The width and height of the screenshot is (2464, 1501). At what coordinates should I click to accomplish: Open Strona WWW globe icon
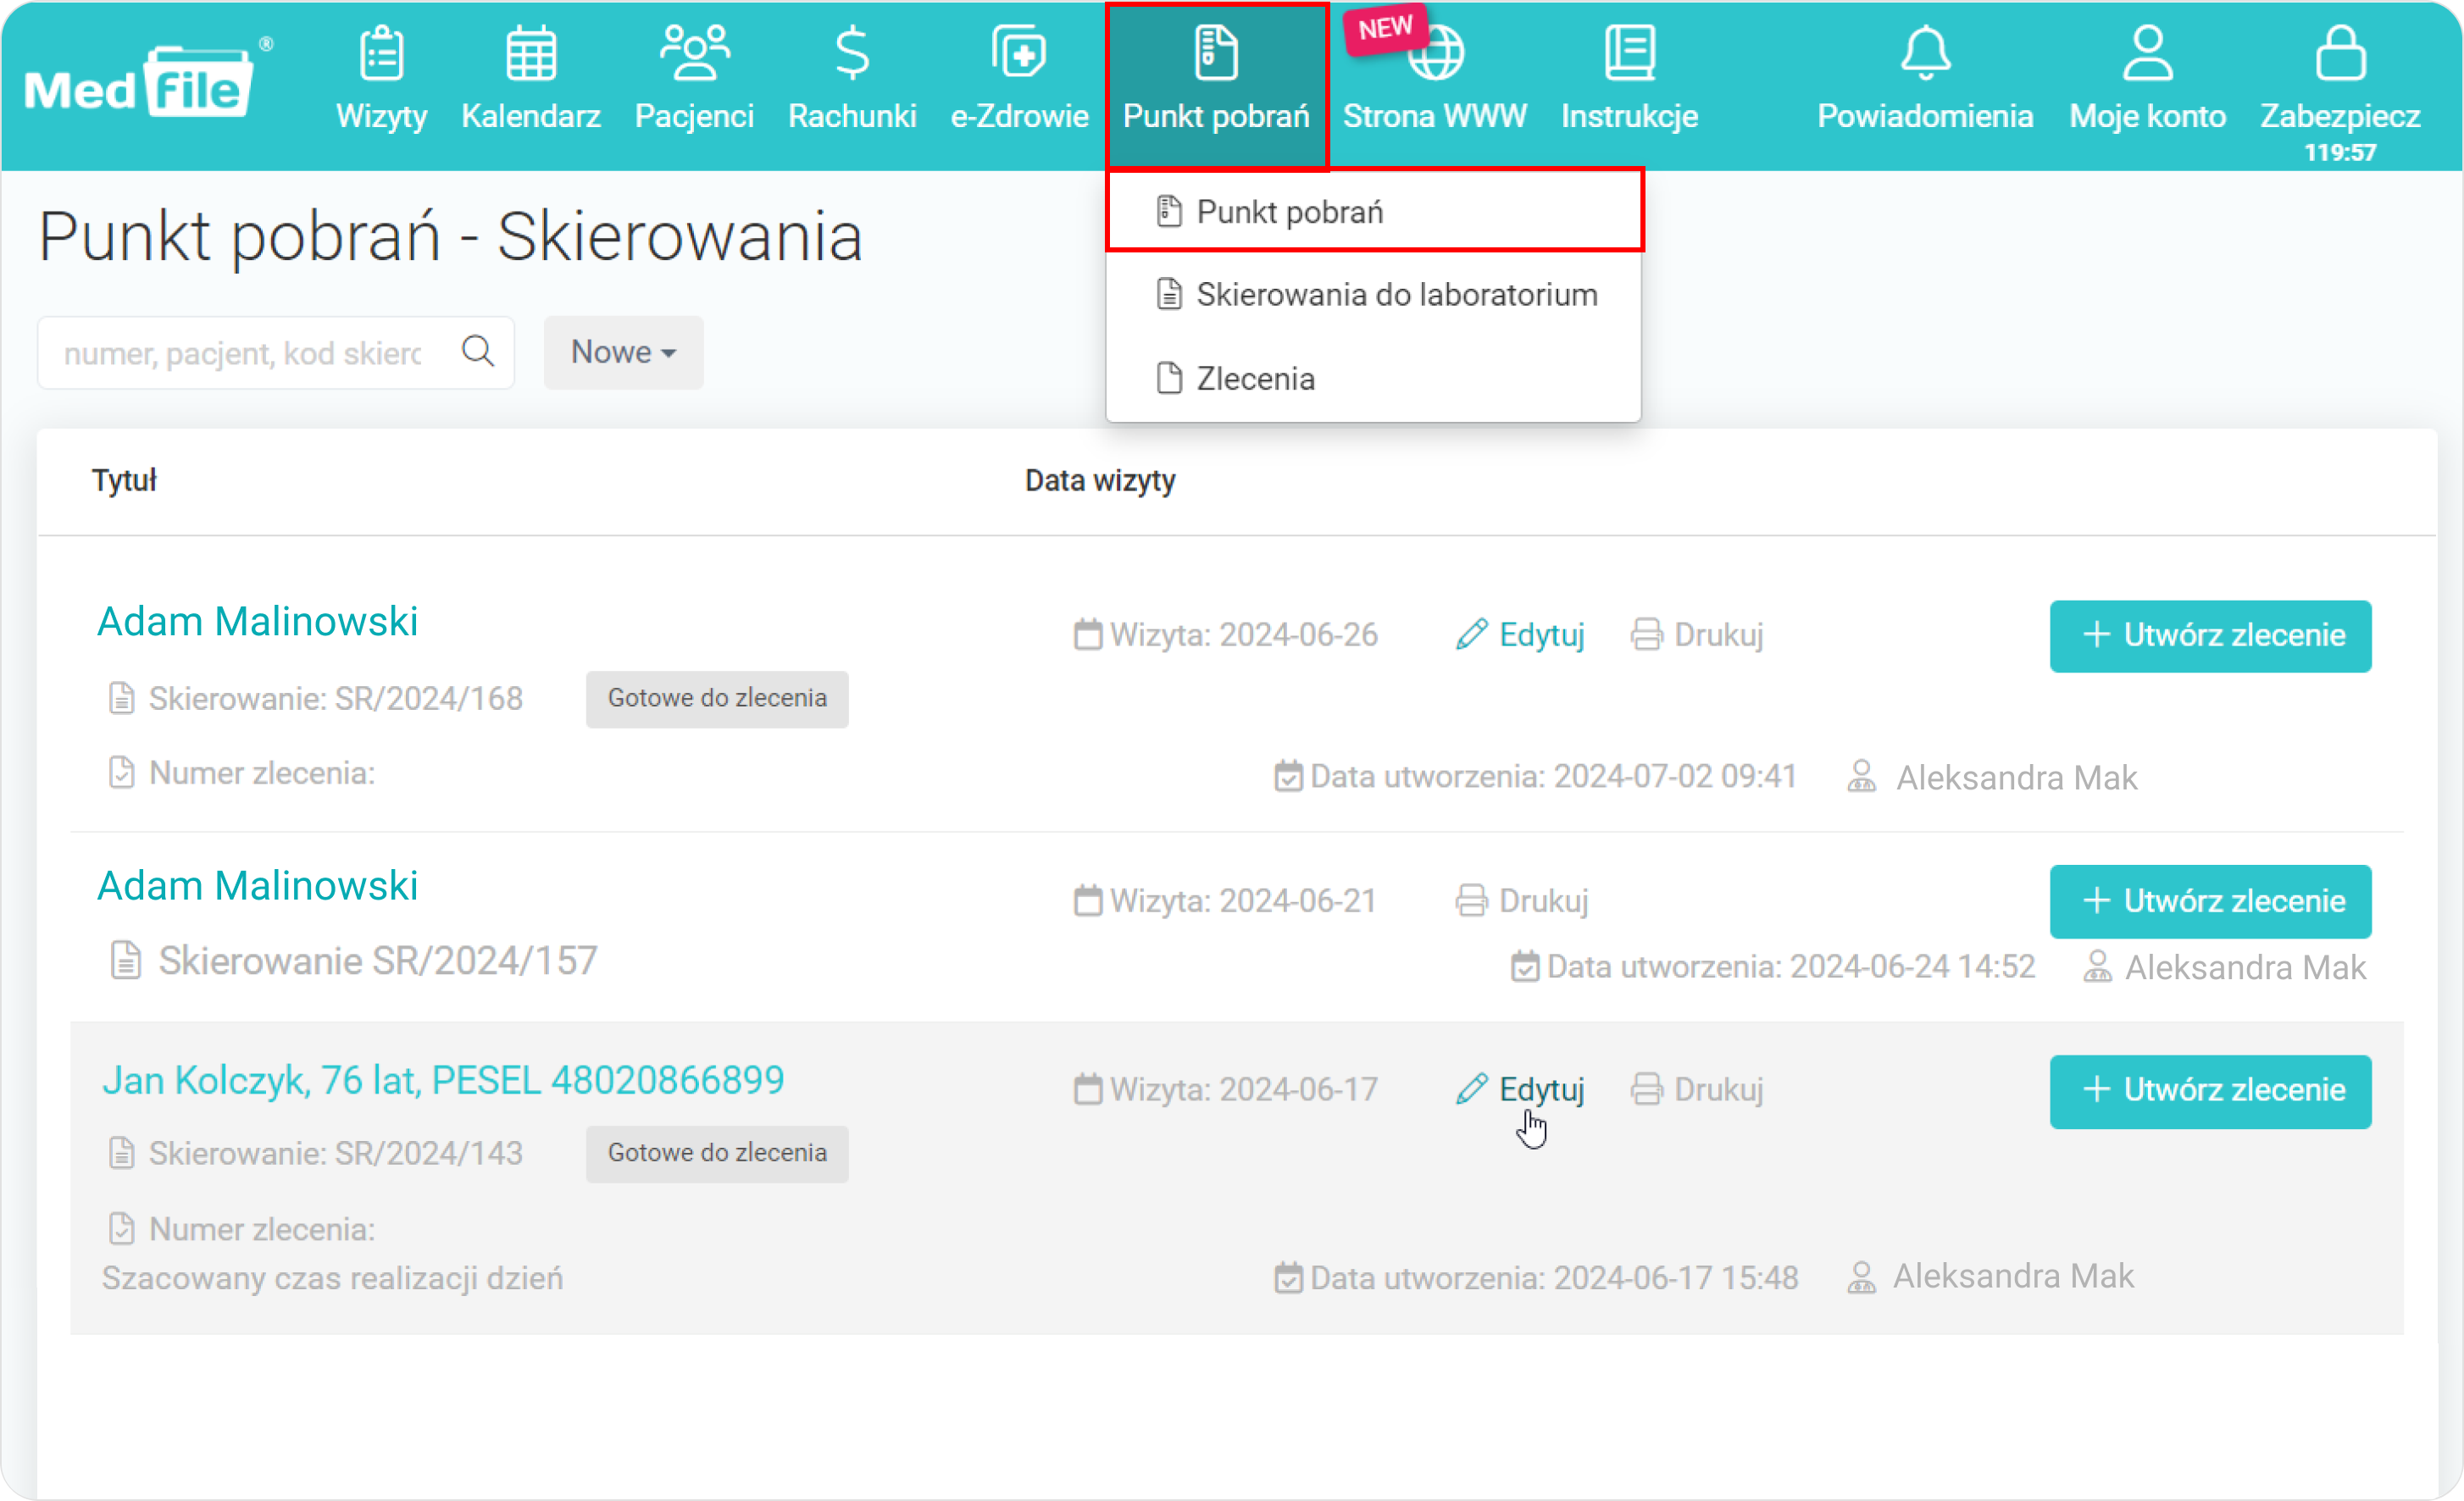pyautogui.click(x=1436, y=53)
